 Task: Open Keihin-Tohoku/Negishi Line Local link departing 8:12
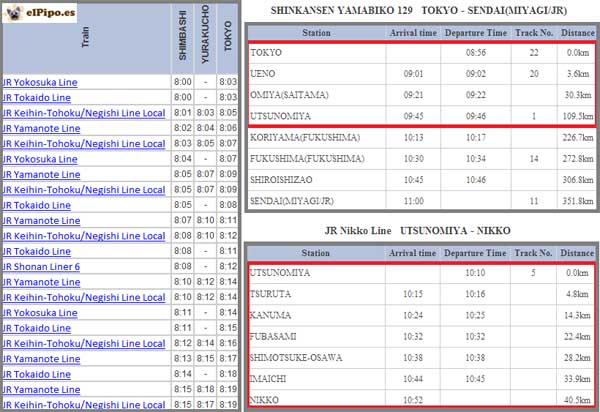click(x=84, y=344)
